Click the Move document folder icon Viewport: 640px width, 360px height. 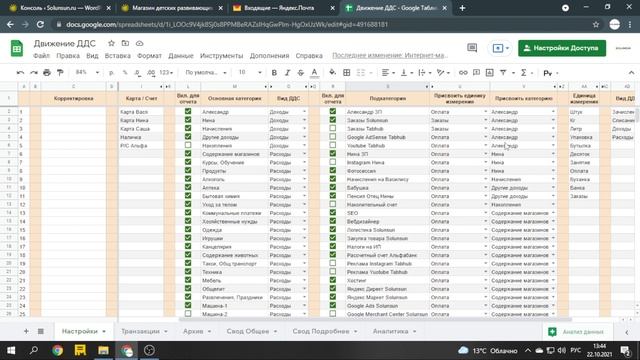pos(125,43)
